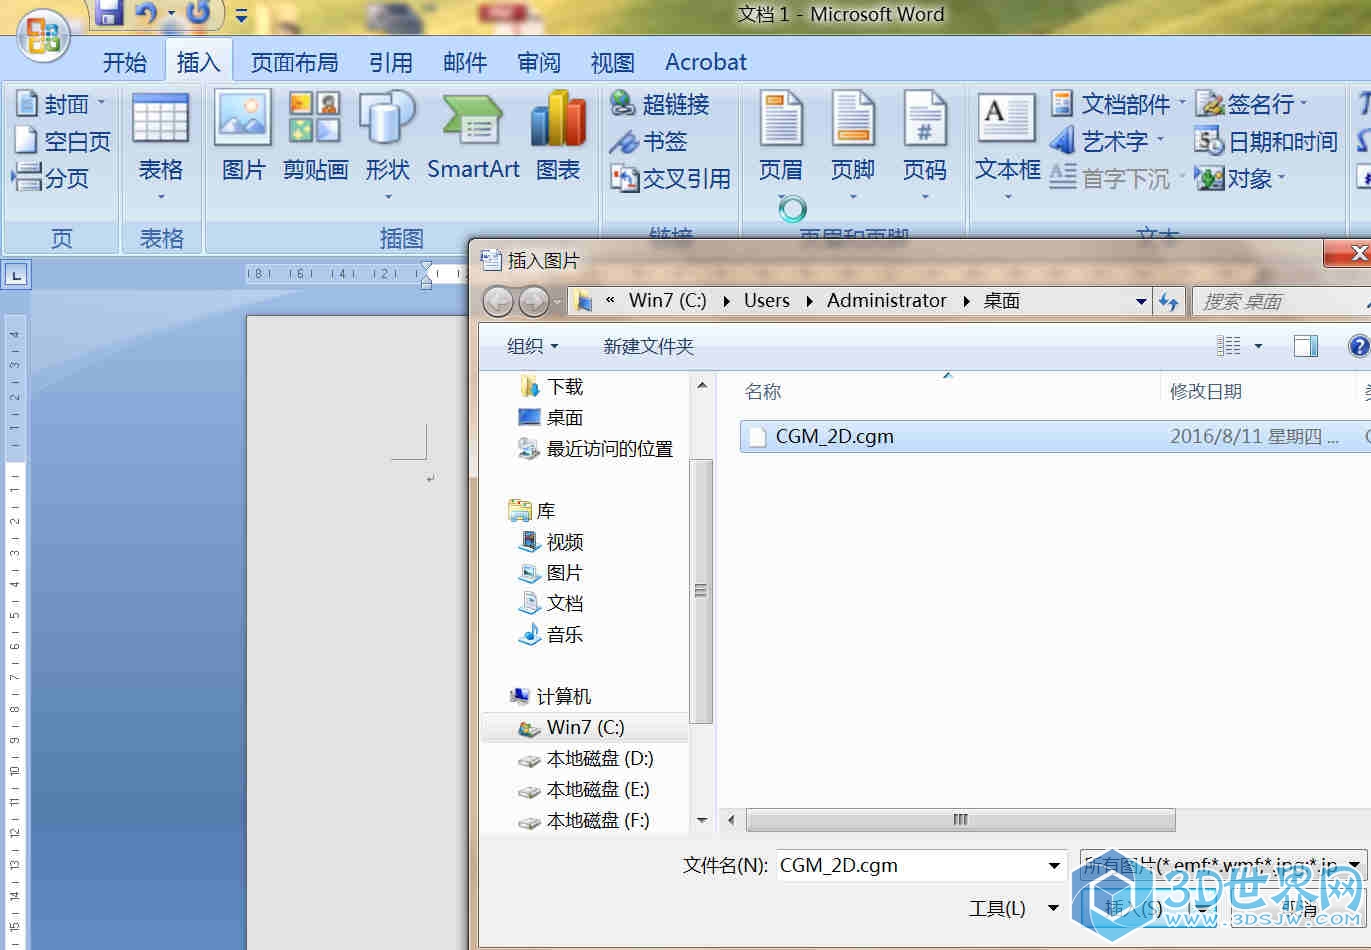Viewport: 1371px width, 950px height.
Task: Click New Folder (新建文件夹) button
Action: click(648, 346)
